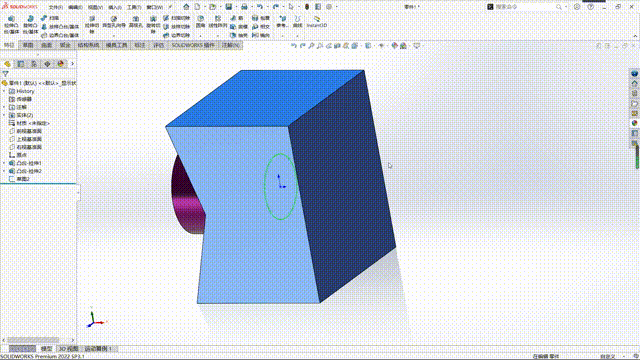The image size is (640, 360).
Task: Select the Swept Cut tool
Action: coord(177,18)
